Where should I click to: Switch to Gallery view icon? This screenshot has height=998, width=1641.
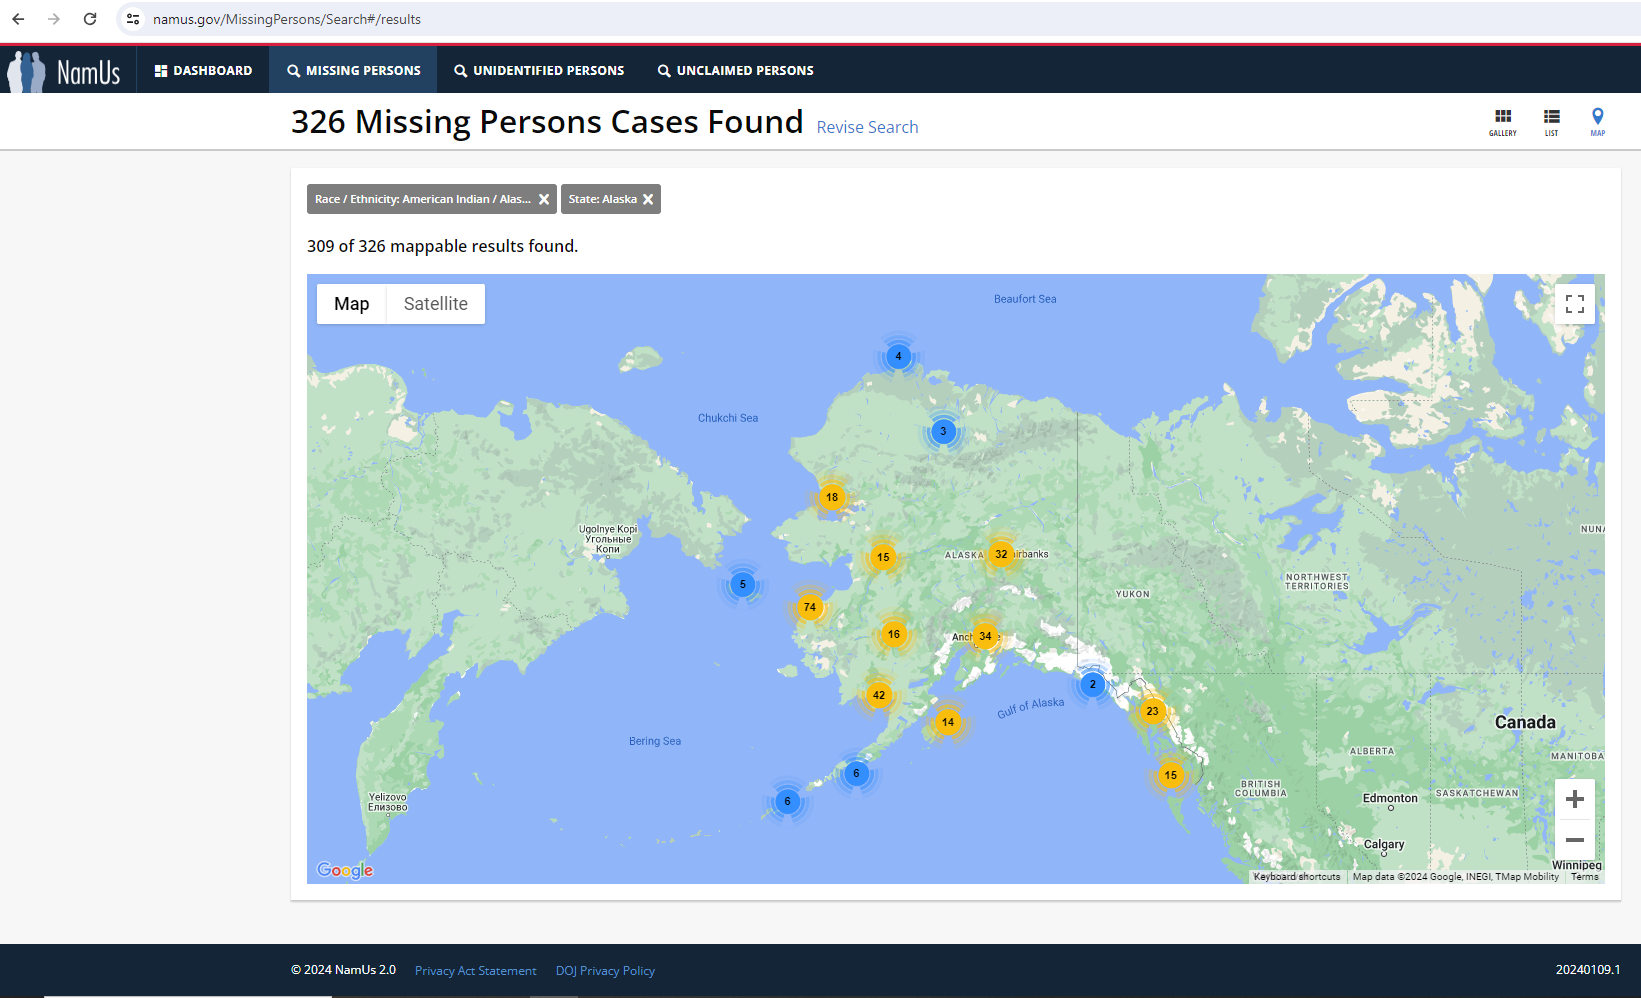1502,121
